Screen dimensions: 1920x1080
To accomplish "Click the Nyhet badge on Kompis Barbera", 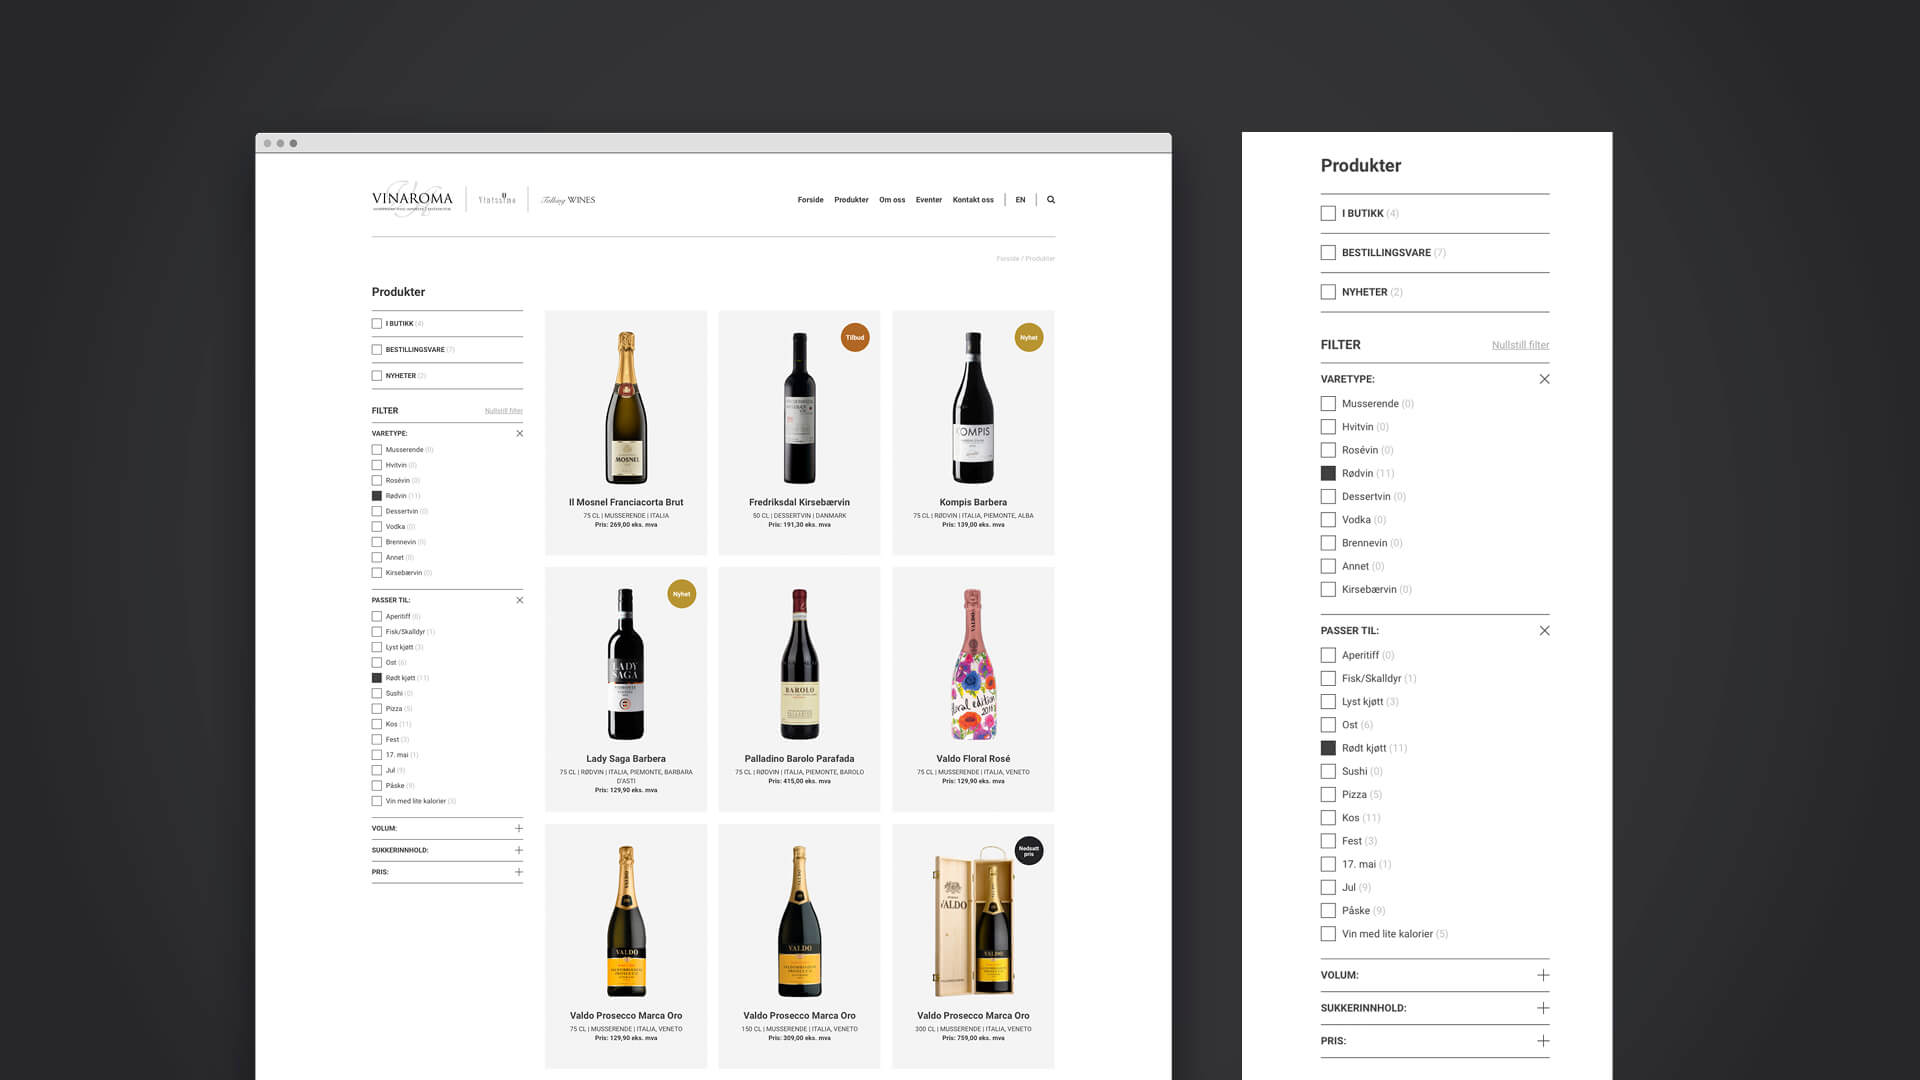I will [x=1028, y=337].
